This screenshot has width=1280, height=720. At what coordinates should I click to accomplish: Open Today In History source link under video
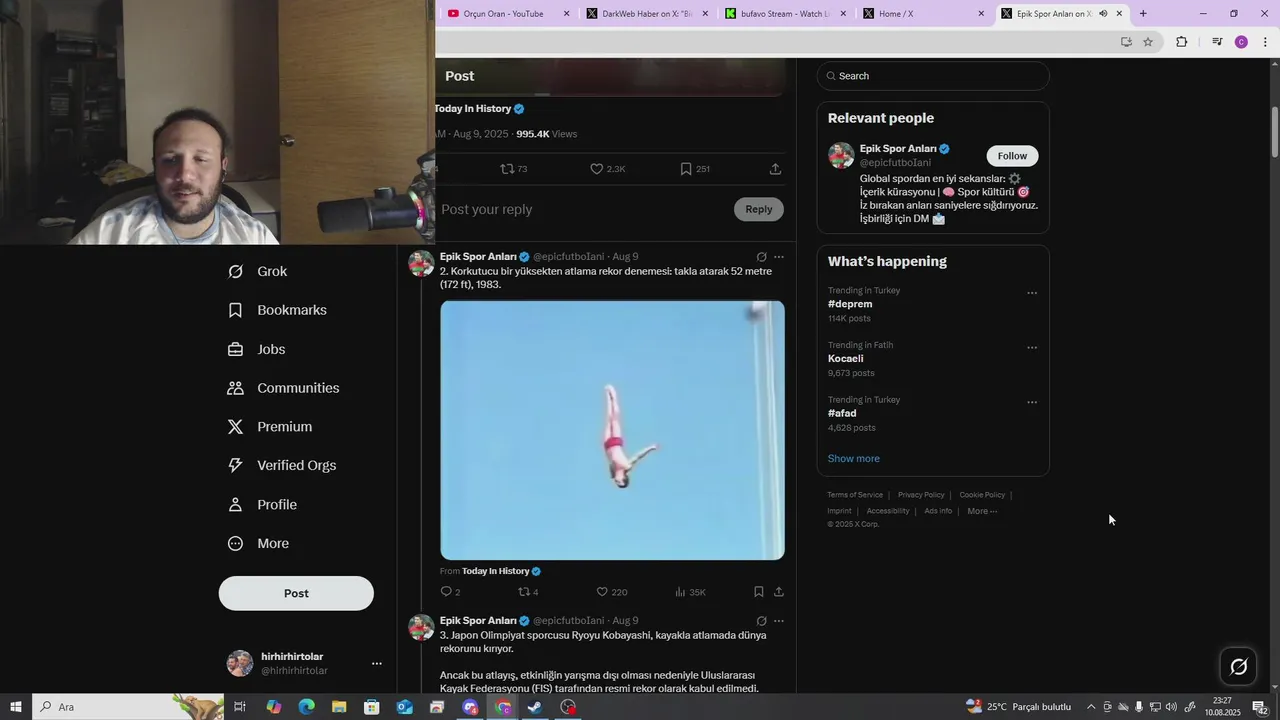(501, 571)
